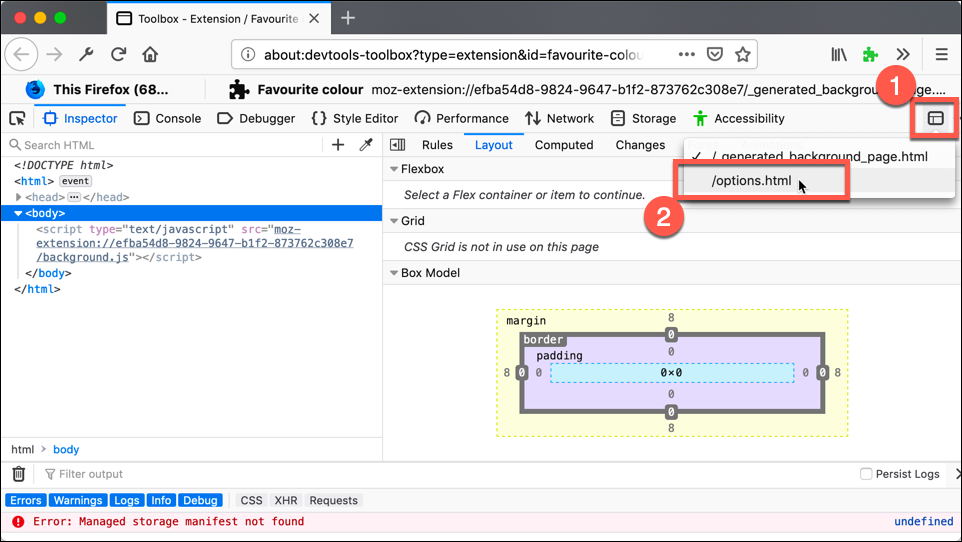Image resolution: width=962 pixels, height=542 pixels.
Task: Save page to Pocket icon
Action: (x=715, y=55)
